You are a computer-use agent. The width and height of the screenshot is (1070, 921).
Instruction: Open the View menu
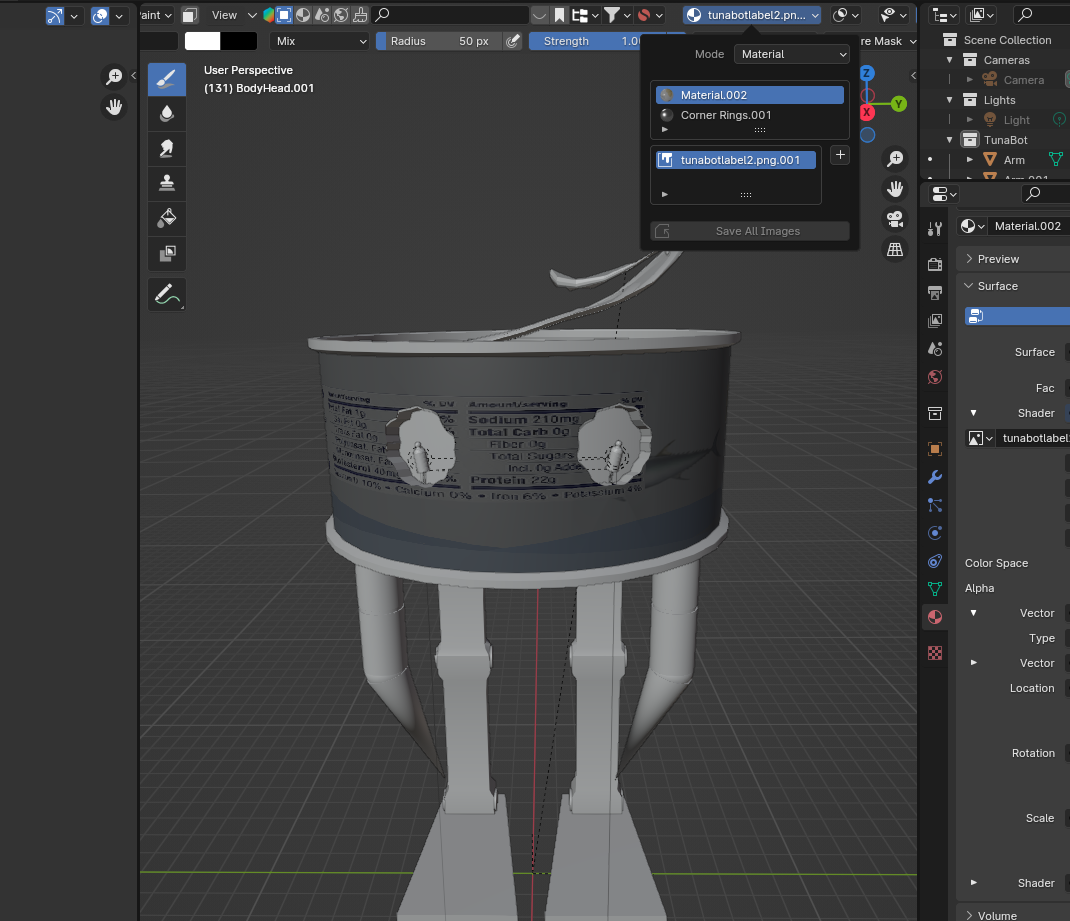tap(224, 15)
